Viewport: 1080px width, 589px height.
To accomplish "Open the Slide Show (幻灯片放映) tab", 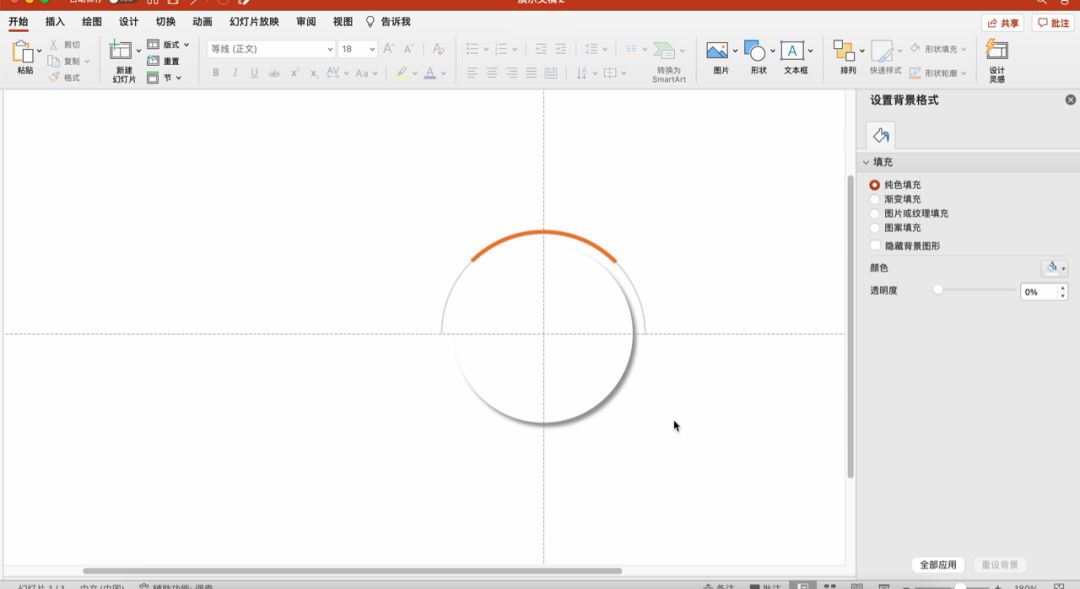I will tap(254, 22).
